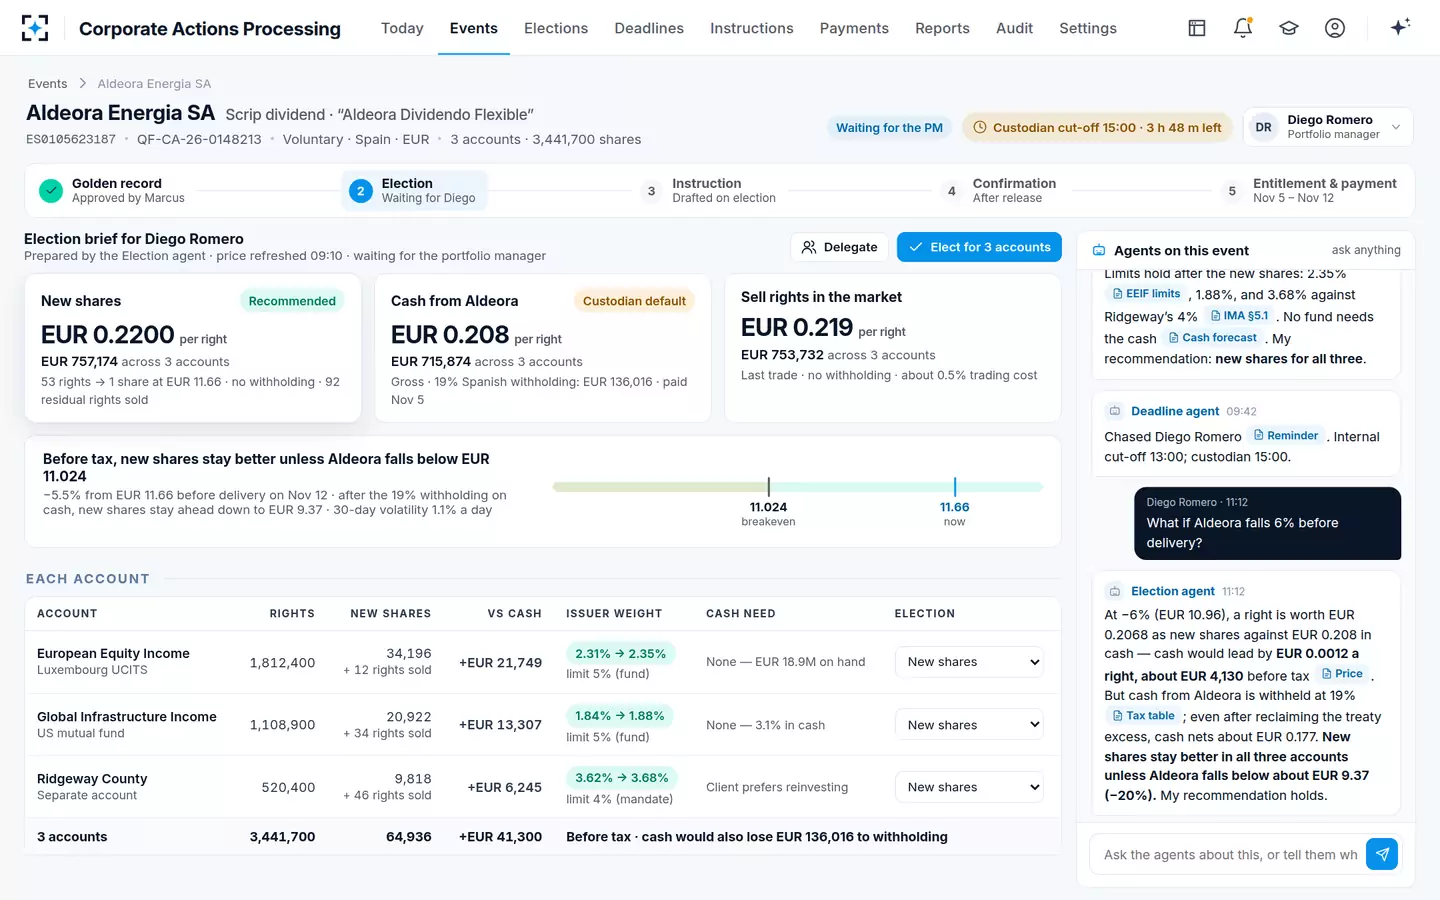Switch to the Today tab
The width and height of the screenshot is (1440, 900).
[x=402, y=28]
